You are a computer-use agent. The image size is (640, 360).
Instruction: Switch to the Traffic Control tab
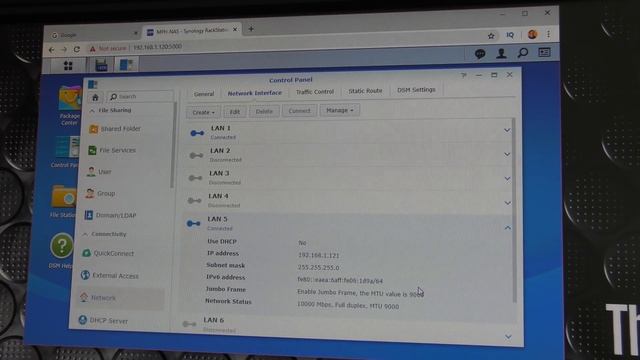(315, 92)
